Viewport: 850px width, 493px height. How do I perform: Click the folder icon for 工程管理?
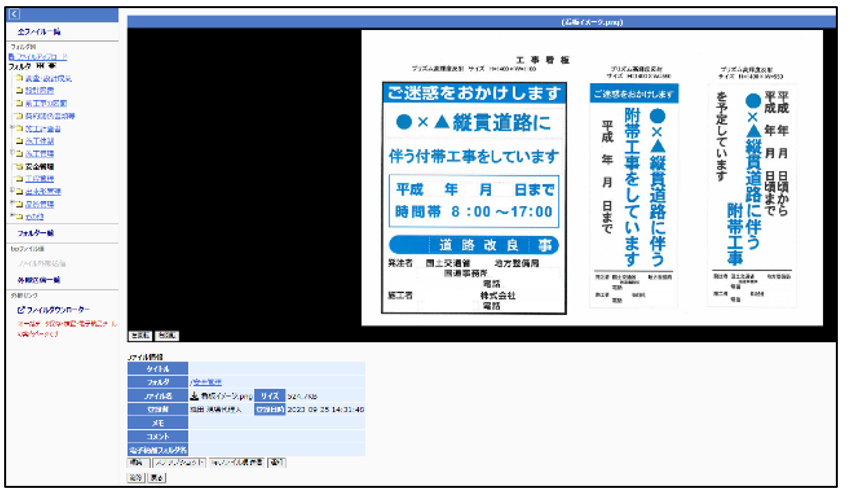pyautogui.click(x=19, y=179)
